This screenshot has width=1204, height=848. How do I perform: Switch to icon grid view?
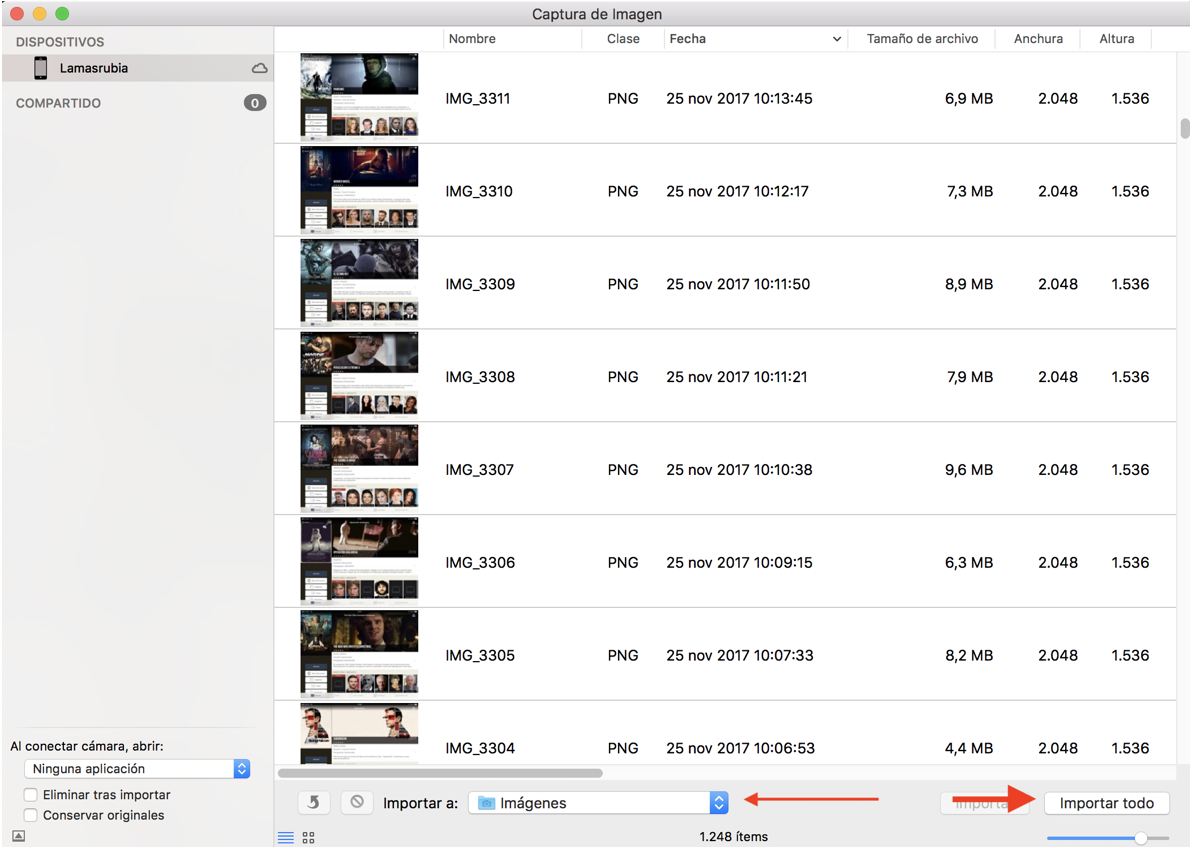[308, 837]
